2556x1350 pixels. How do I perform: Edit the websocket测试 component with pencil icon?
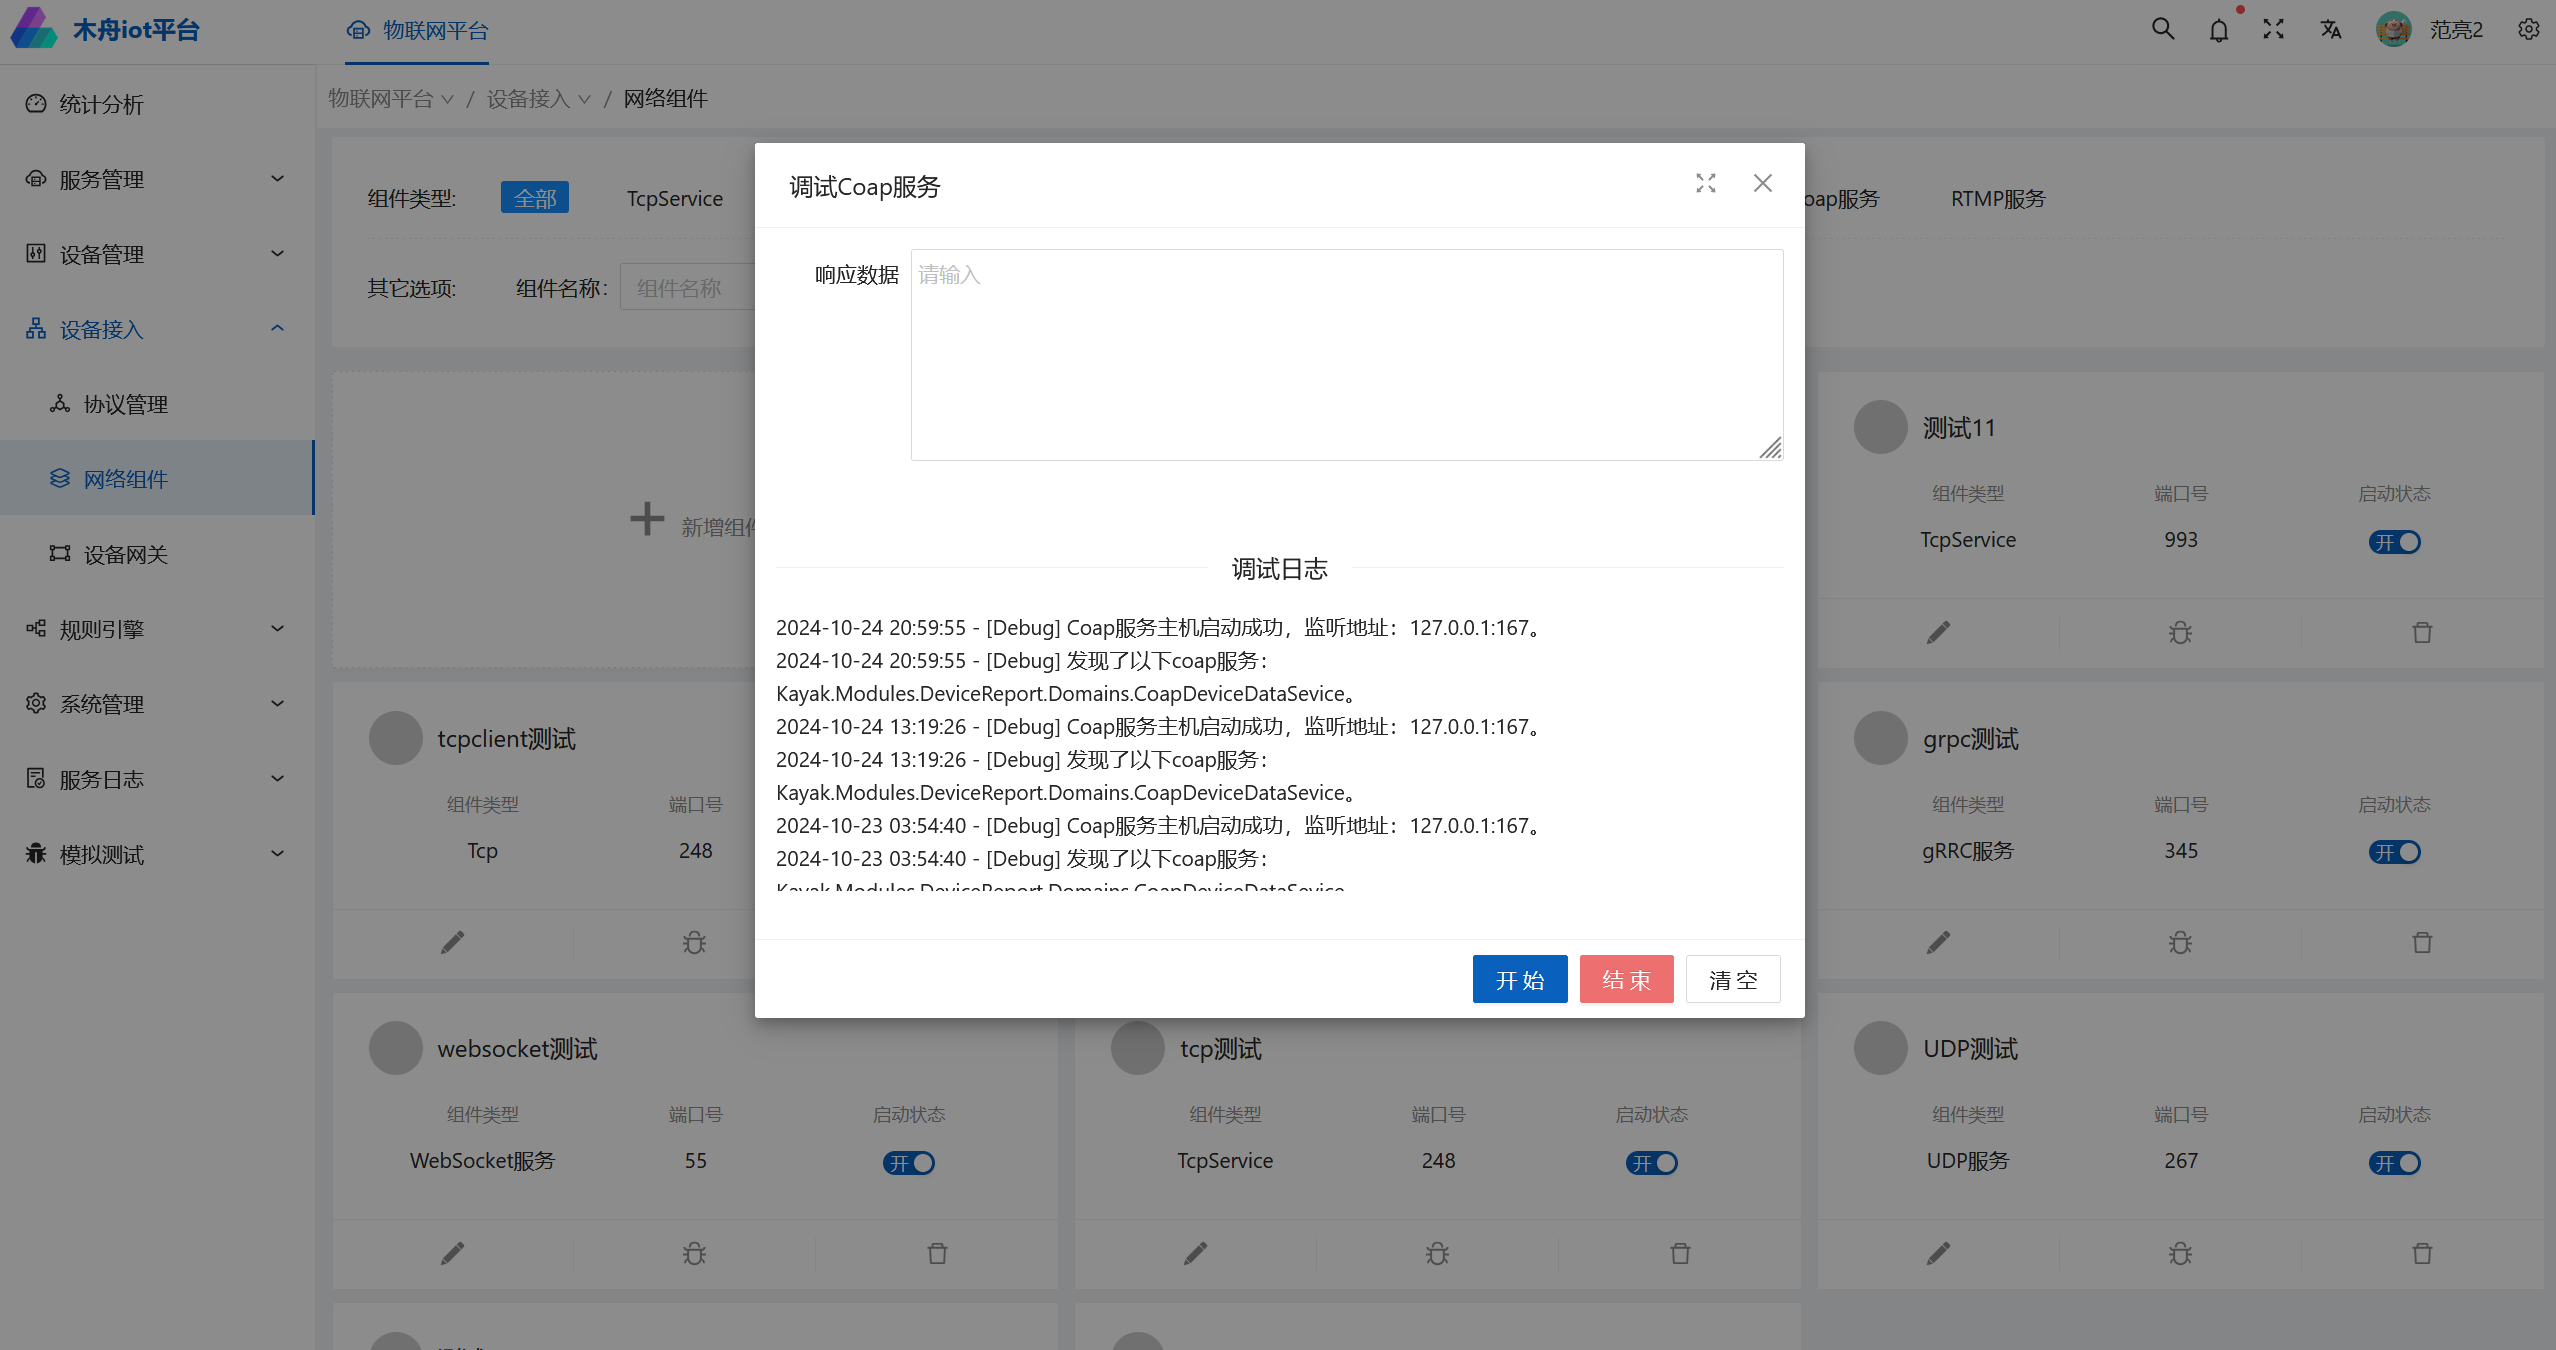tap(453, 1253)
